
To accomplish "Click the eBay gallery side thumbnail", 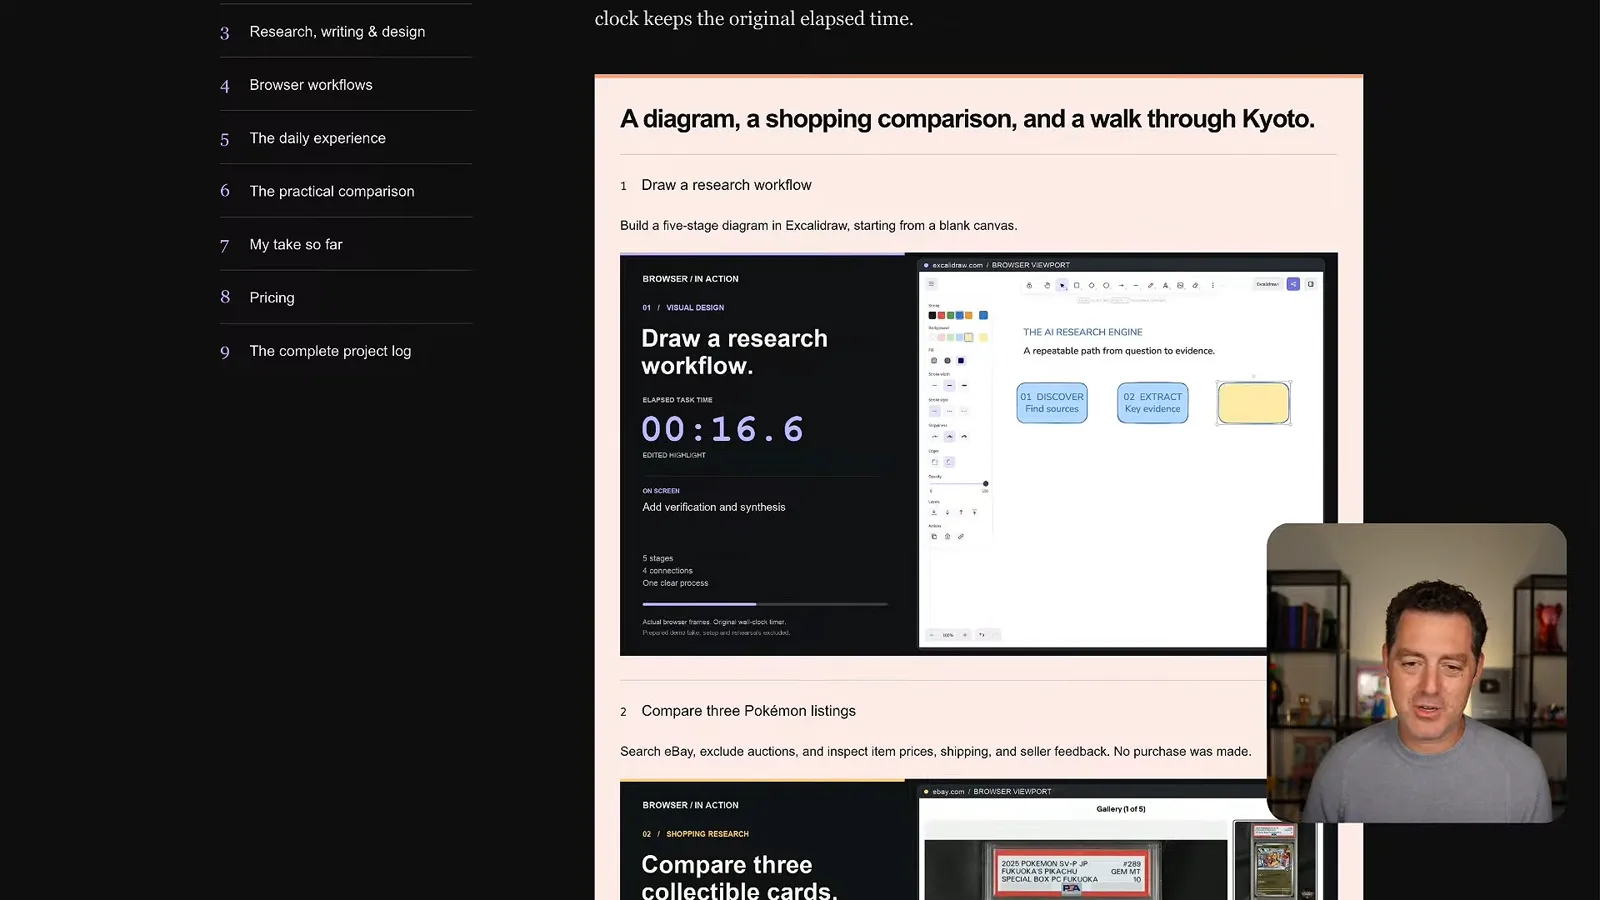I will (1273, 860).
